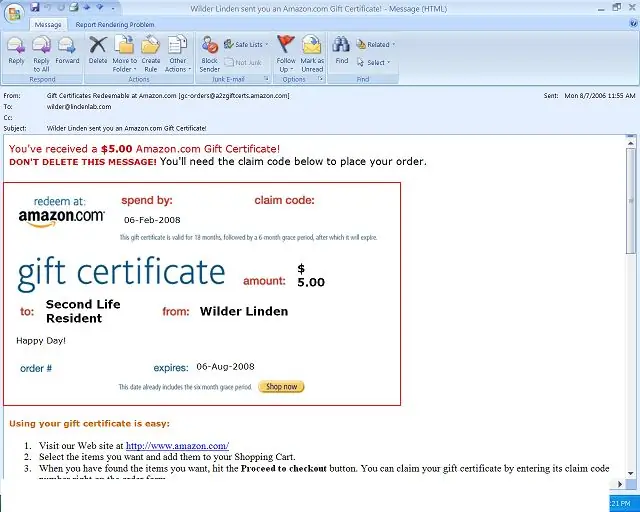Delete the message

(98, 51)
